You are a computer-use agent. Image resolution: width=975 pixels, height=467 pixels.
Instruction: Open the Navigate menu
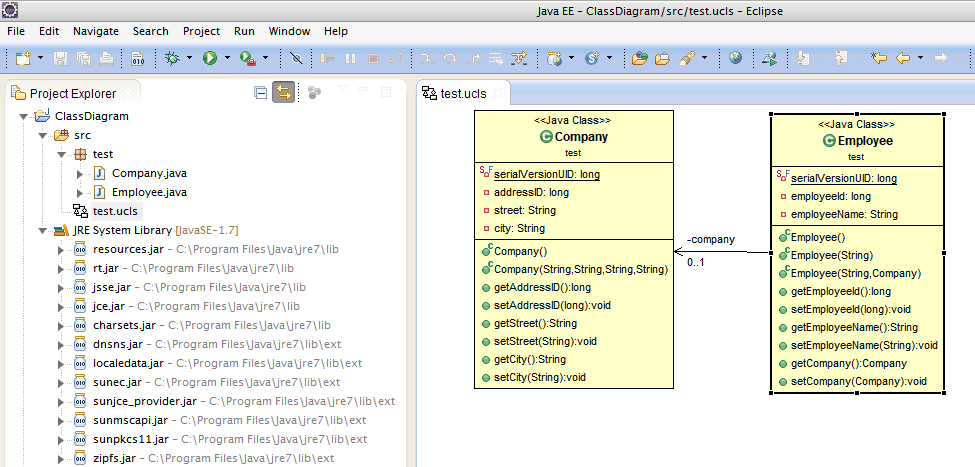coord(95,31)
